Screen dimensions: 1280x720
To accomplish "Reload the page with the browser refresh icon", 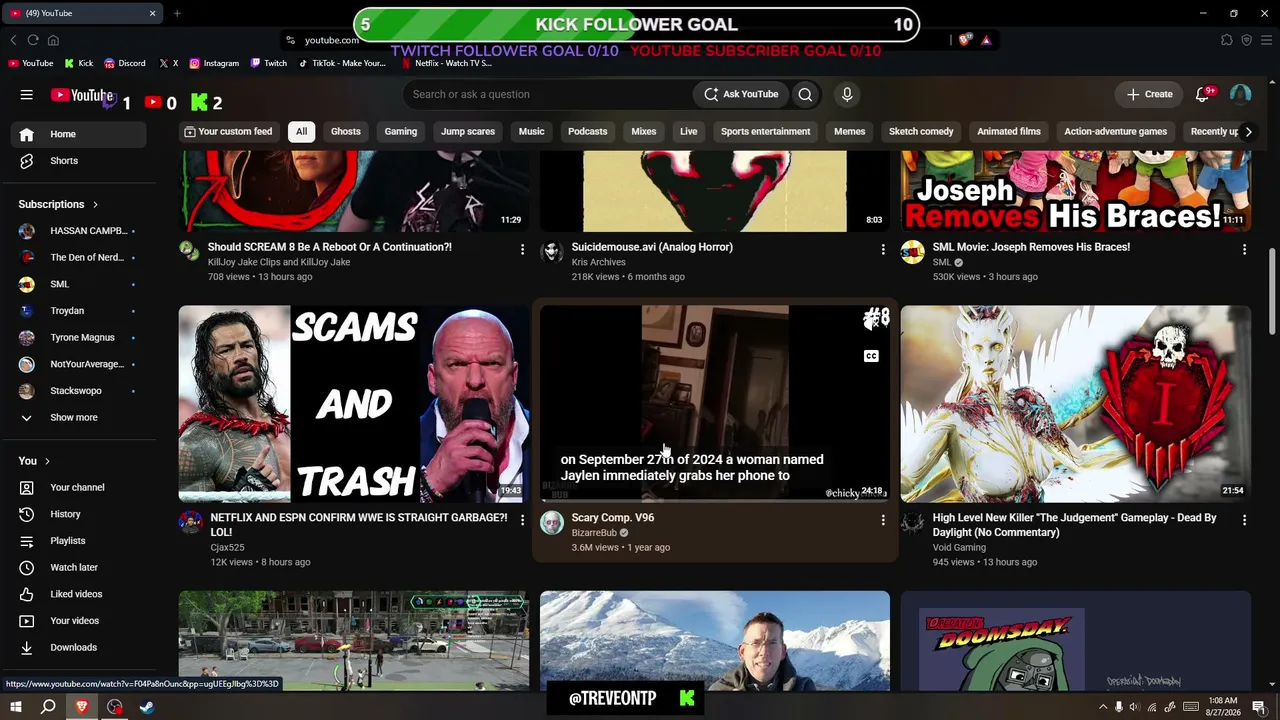I will coord(33,40).
